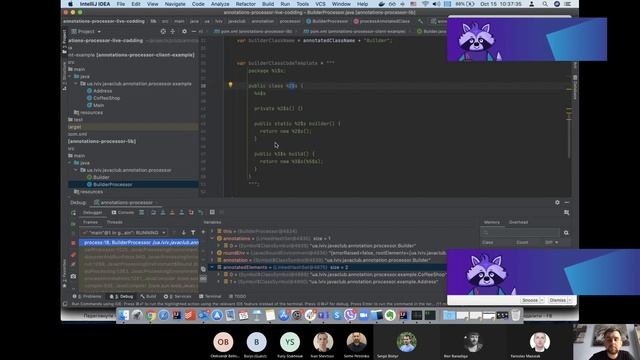The height and width of the screenshot is (360, 640).
Task: Minimize the Debug tool window
Action: pyautogui.click(x=567, y=202)
